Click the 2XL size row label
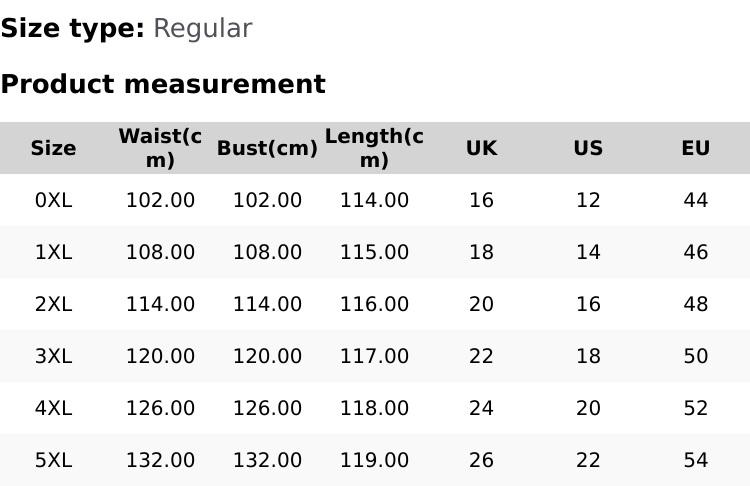 click(x=53, y=304)
